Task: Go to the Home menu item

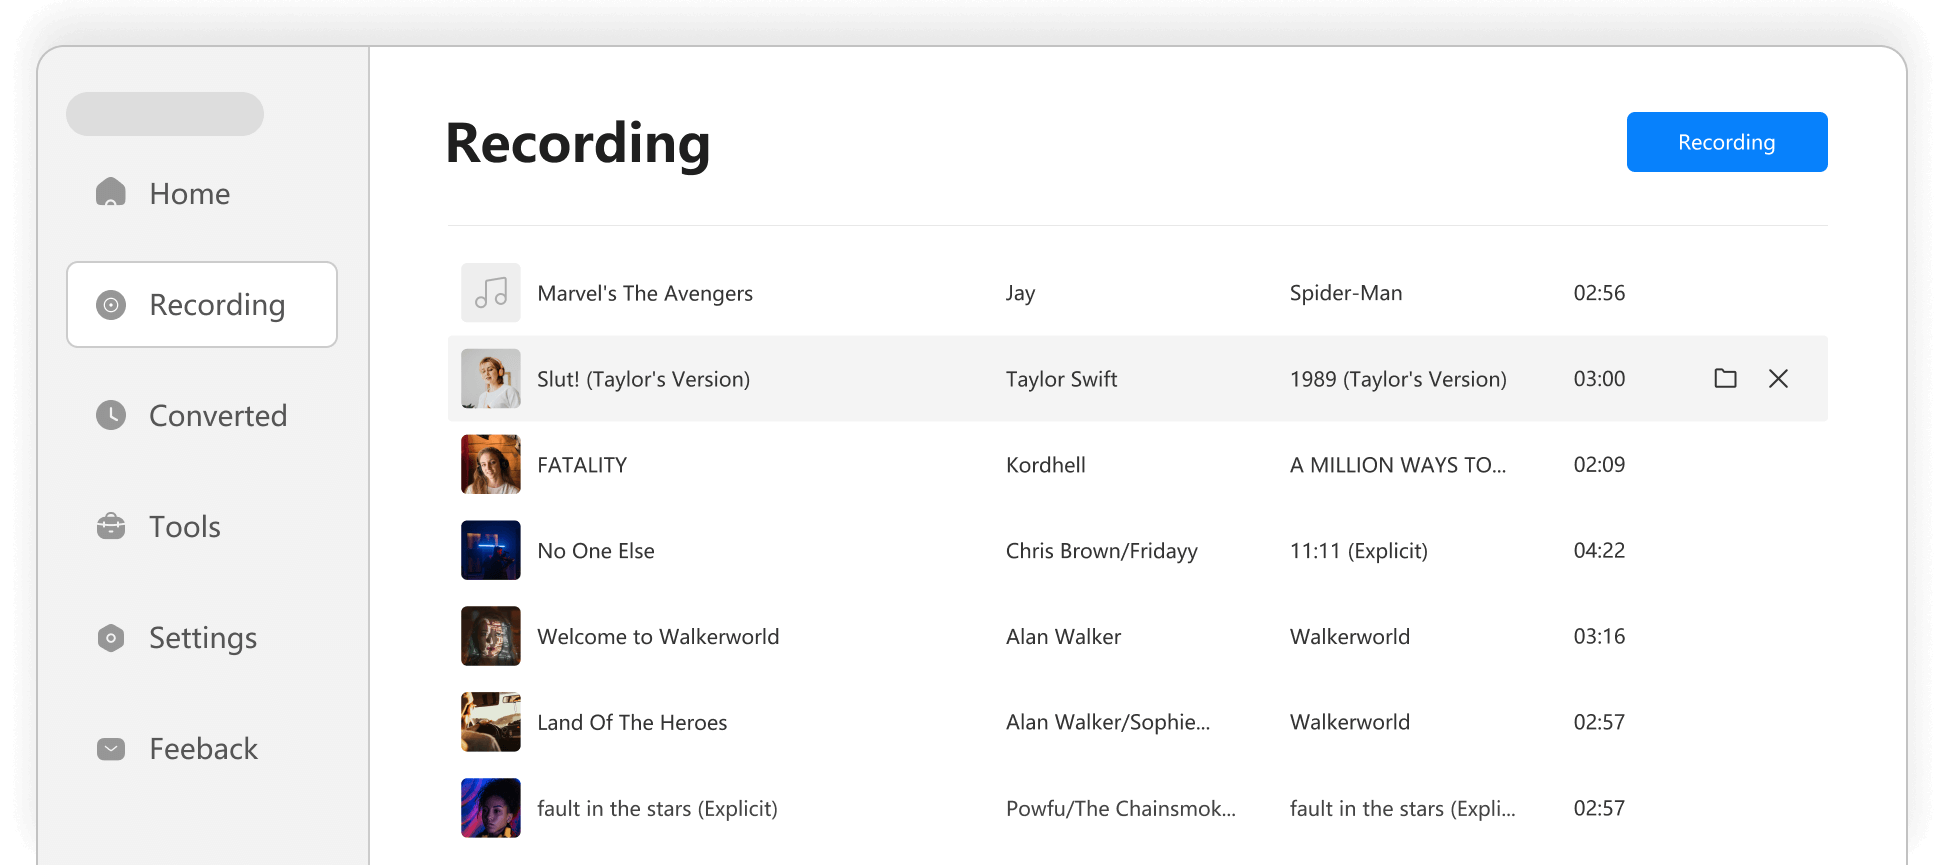Action: pos(202,193)
